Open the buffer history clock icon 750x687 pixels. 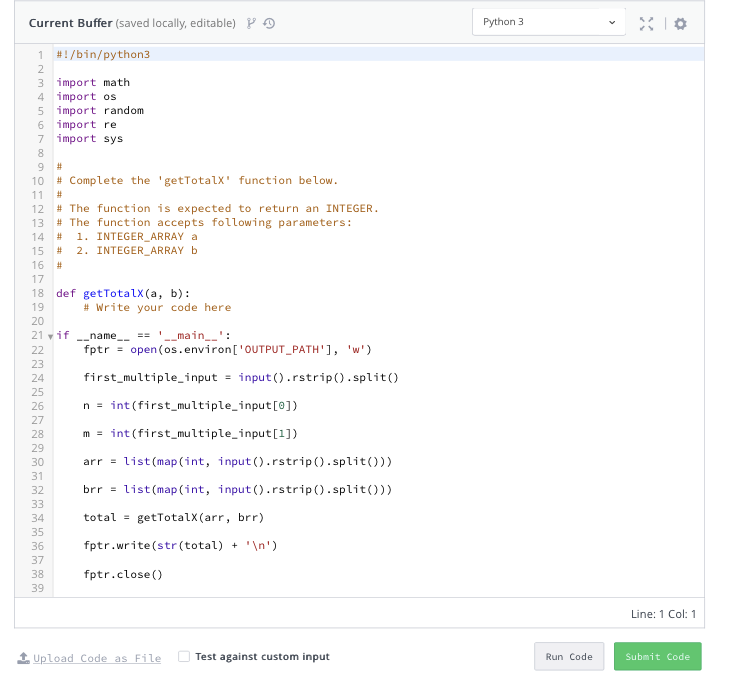click(x=269, y=23)
